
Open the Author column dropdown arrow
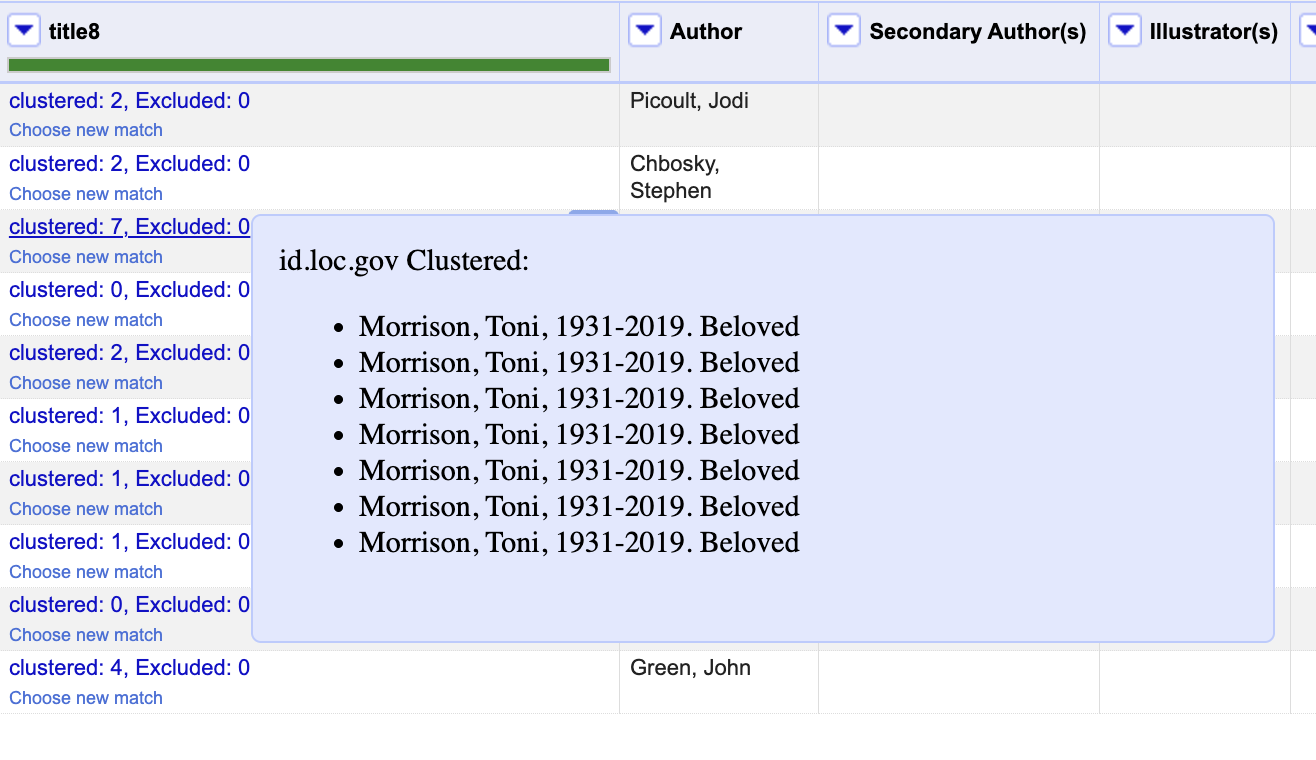[x=645, y=32]
